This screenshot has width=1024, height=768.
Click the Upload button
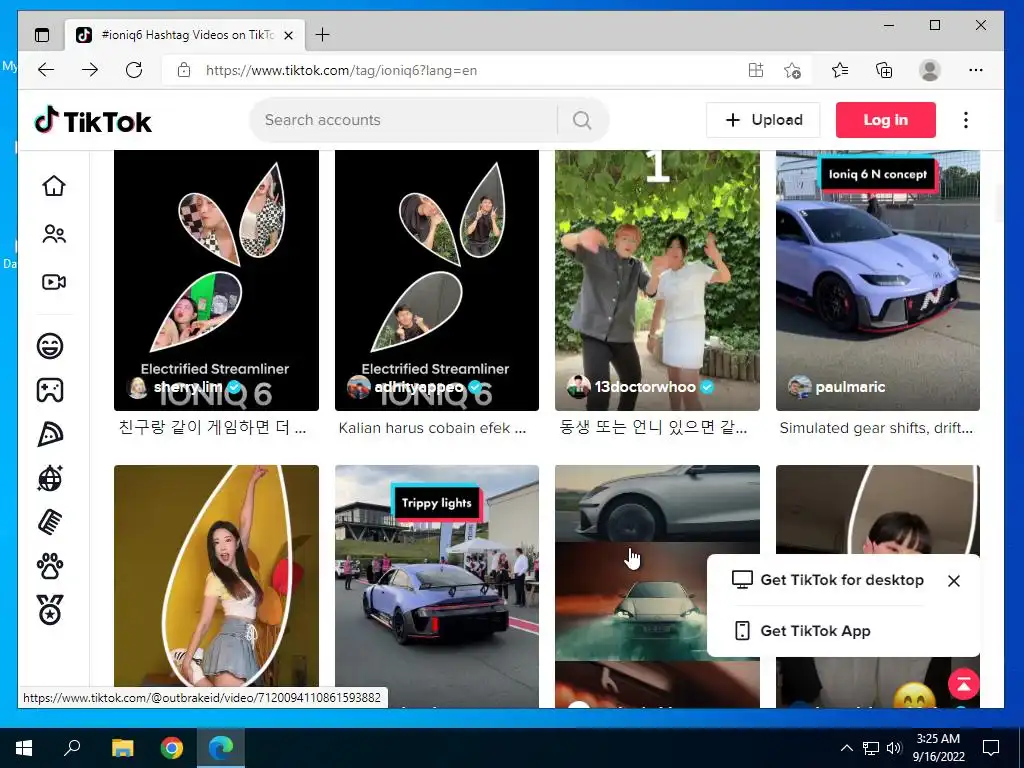[x=763, y=120]
